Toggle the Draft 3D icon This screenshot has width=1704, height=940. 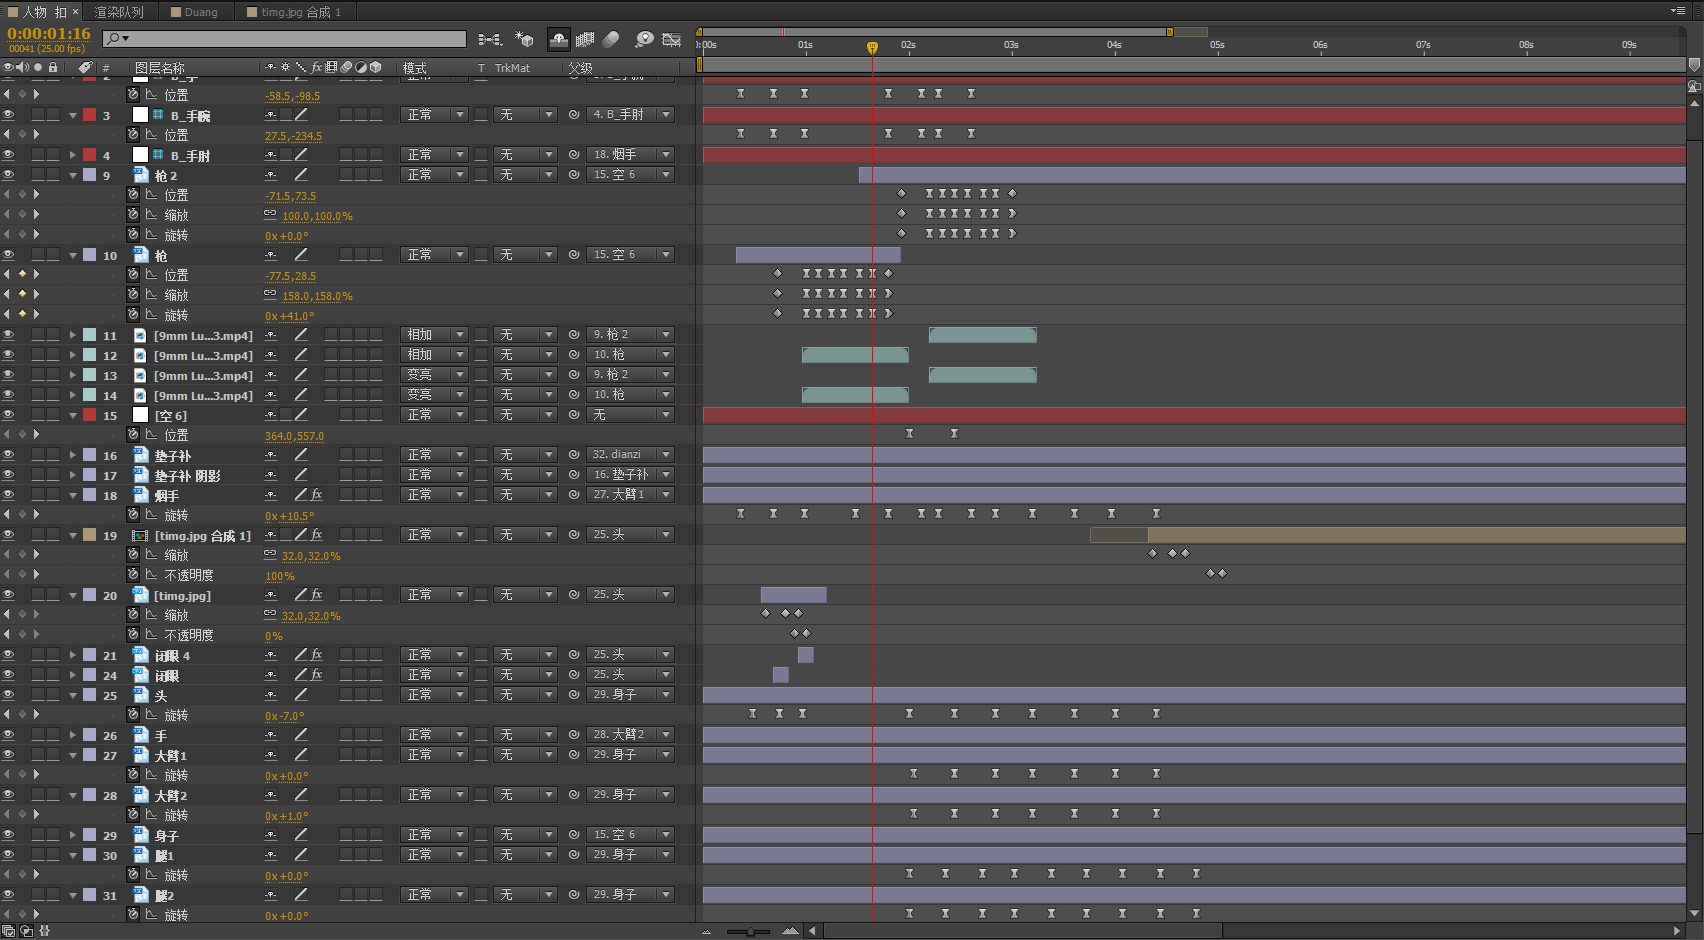[524, 39]
